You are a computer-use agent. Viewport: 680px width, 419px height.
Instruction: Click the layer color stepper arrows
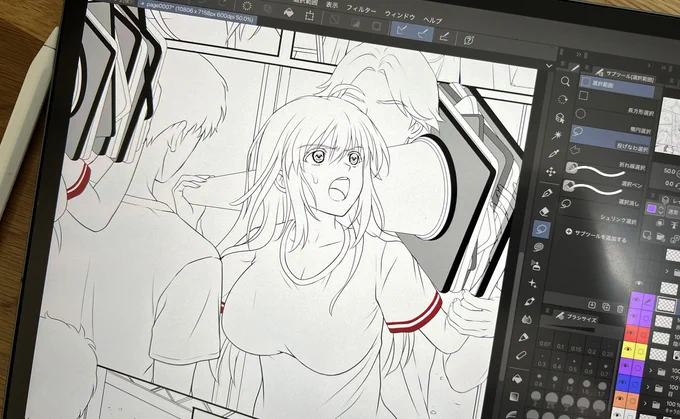click(661, 210)
